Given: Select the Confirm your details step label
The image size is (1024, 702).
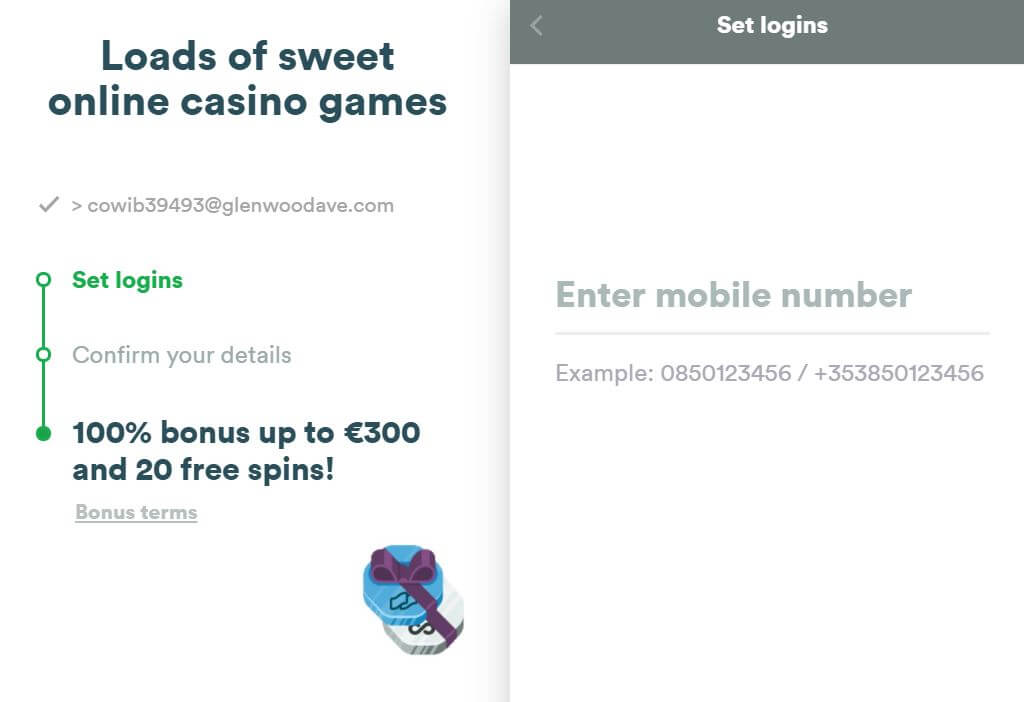Looking at the screenshot, I should pos(182,355).
